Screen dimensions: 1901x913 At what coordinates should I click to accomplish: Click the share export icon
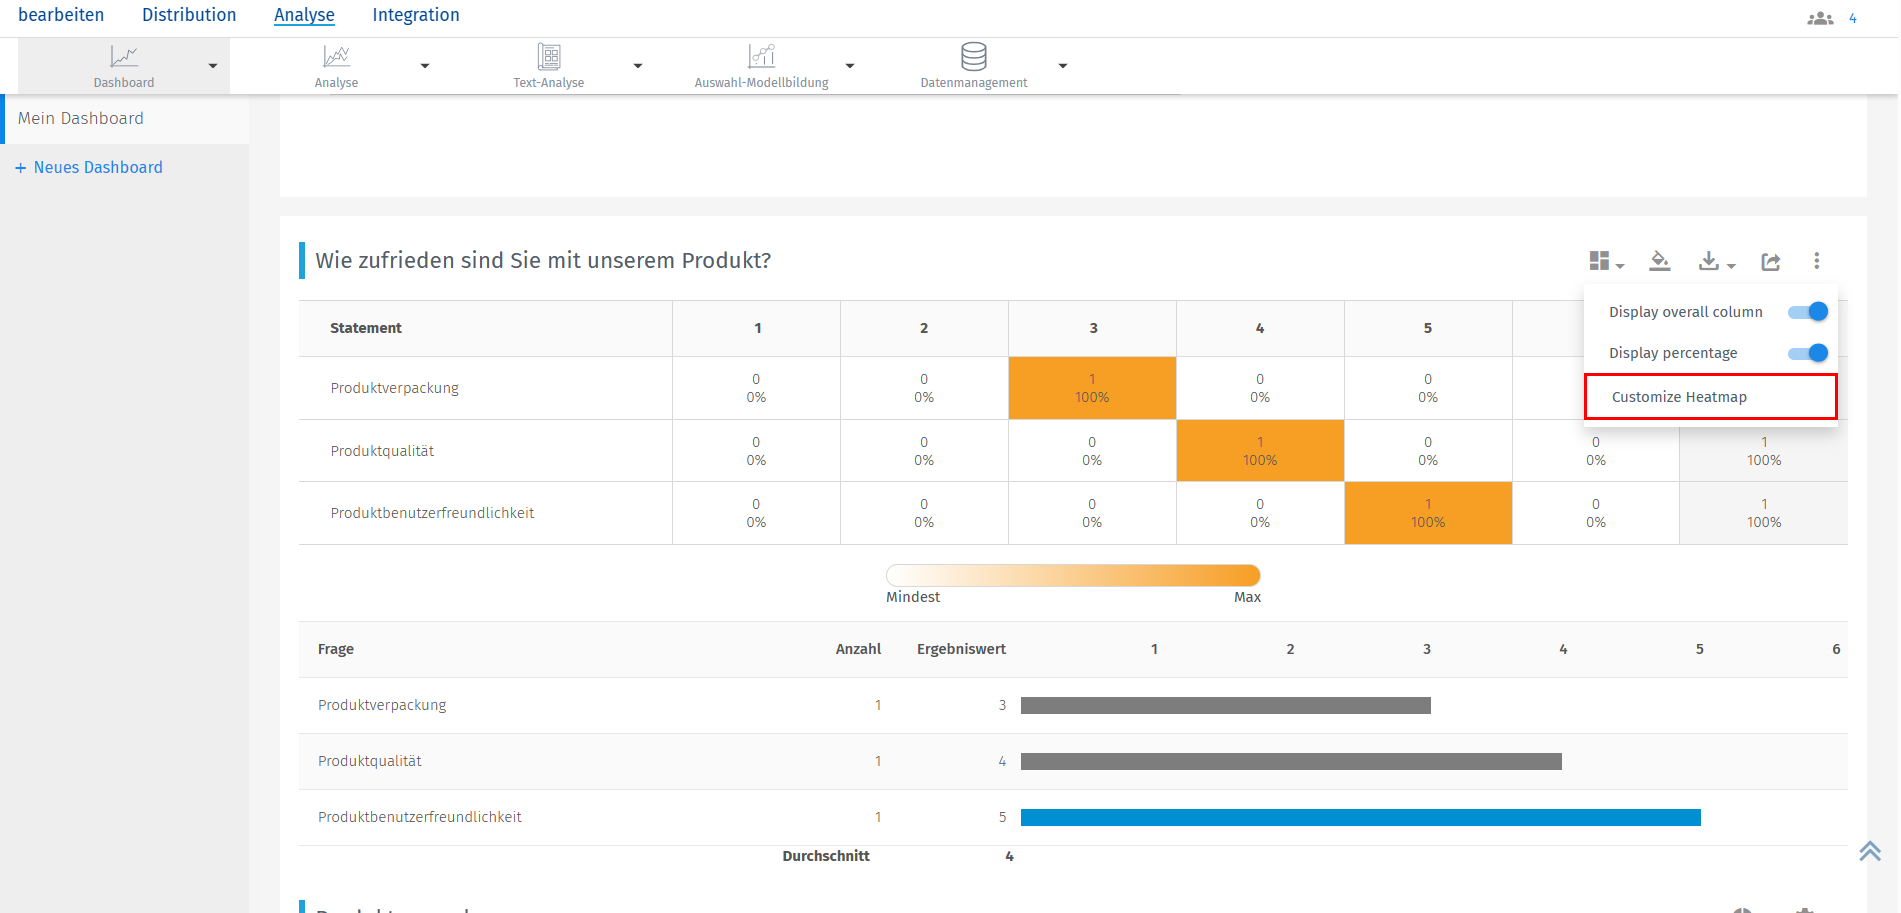pyautogui.click(x=1771, y=261)
